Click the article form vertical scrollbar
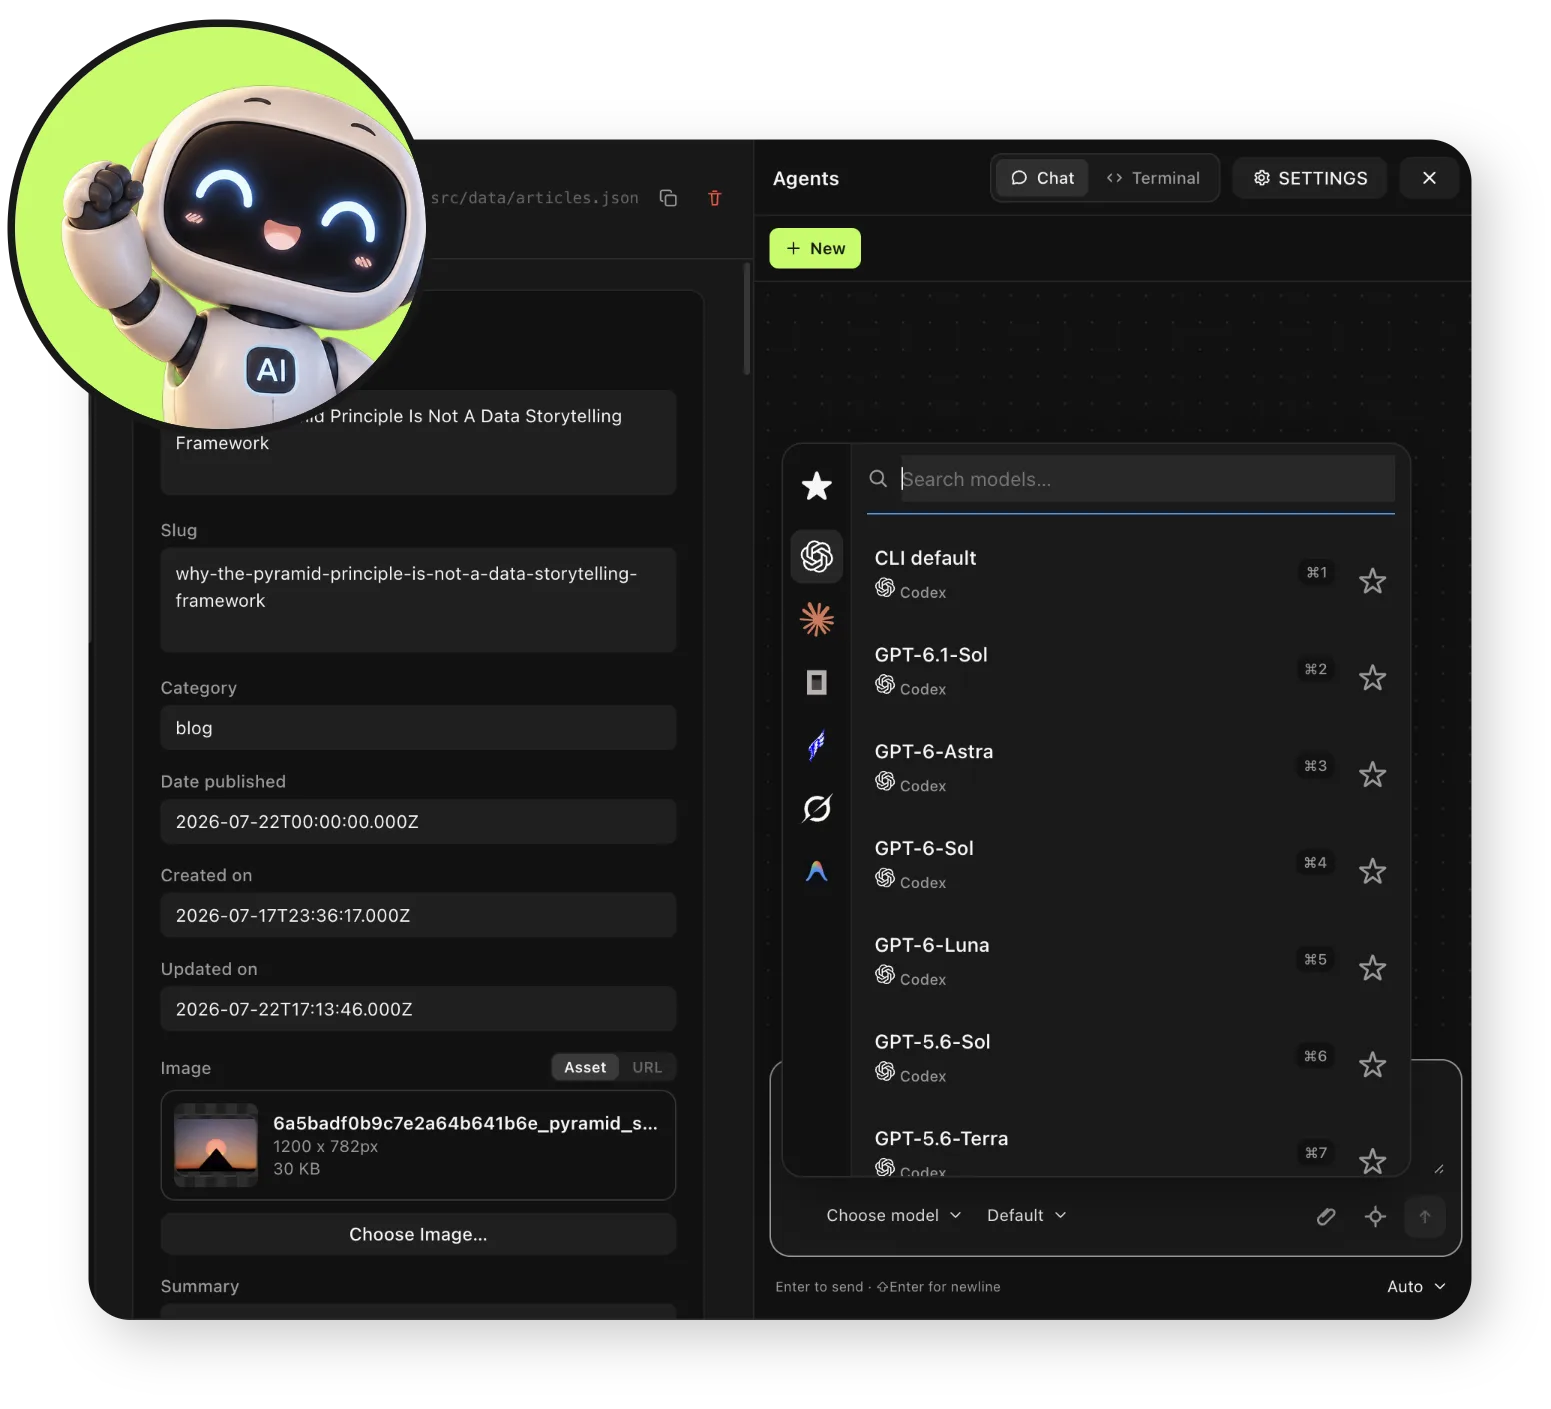1551x1409 pixels. coord(747,318)
